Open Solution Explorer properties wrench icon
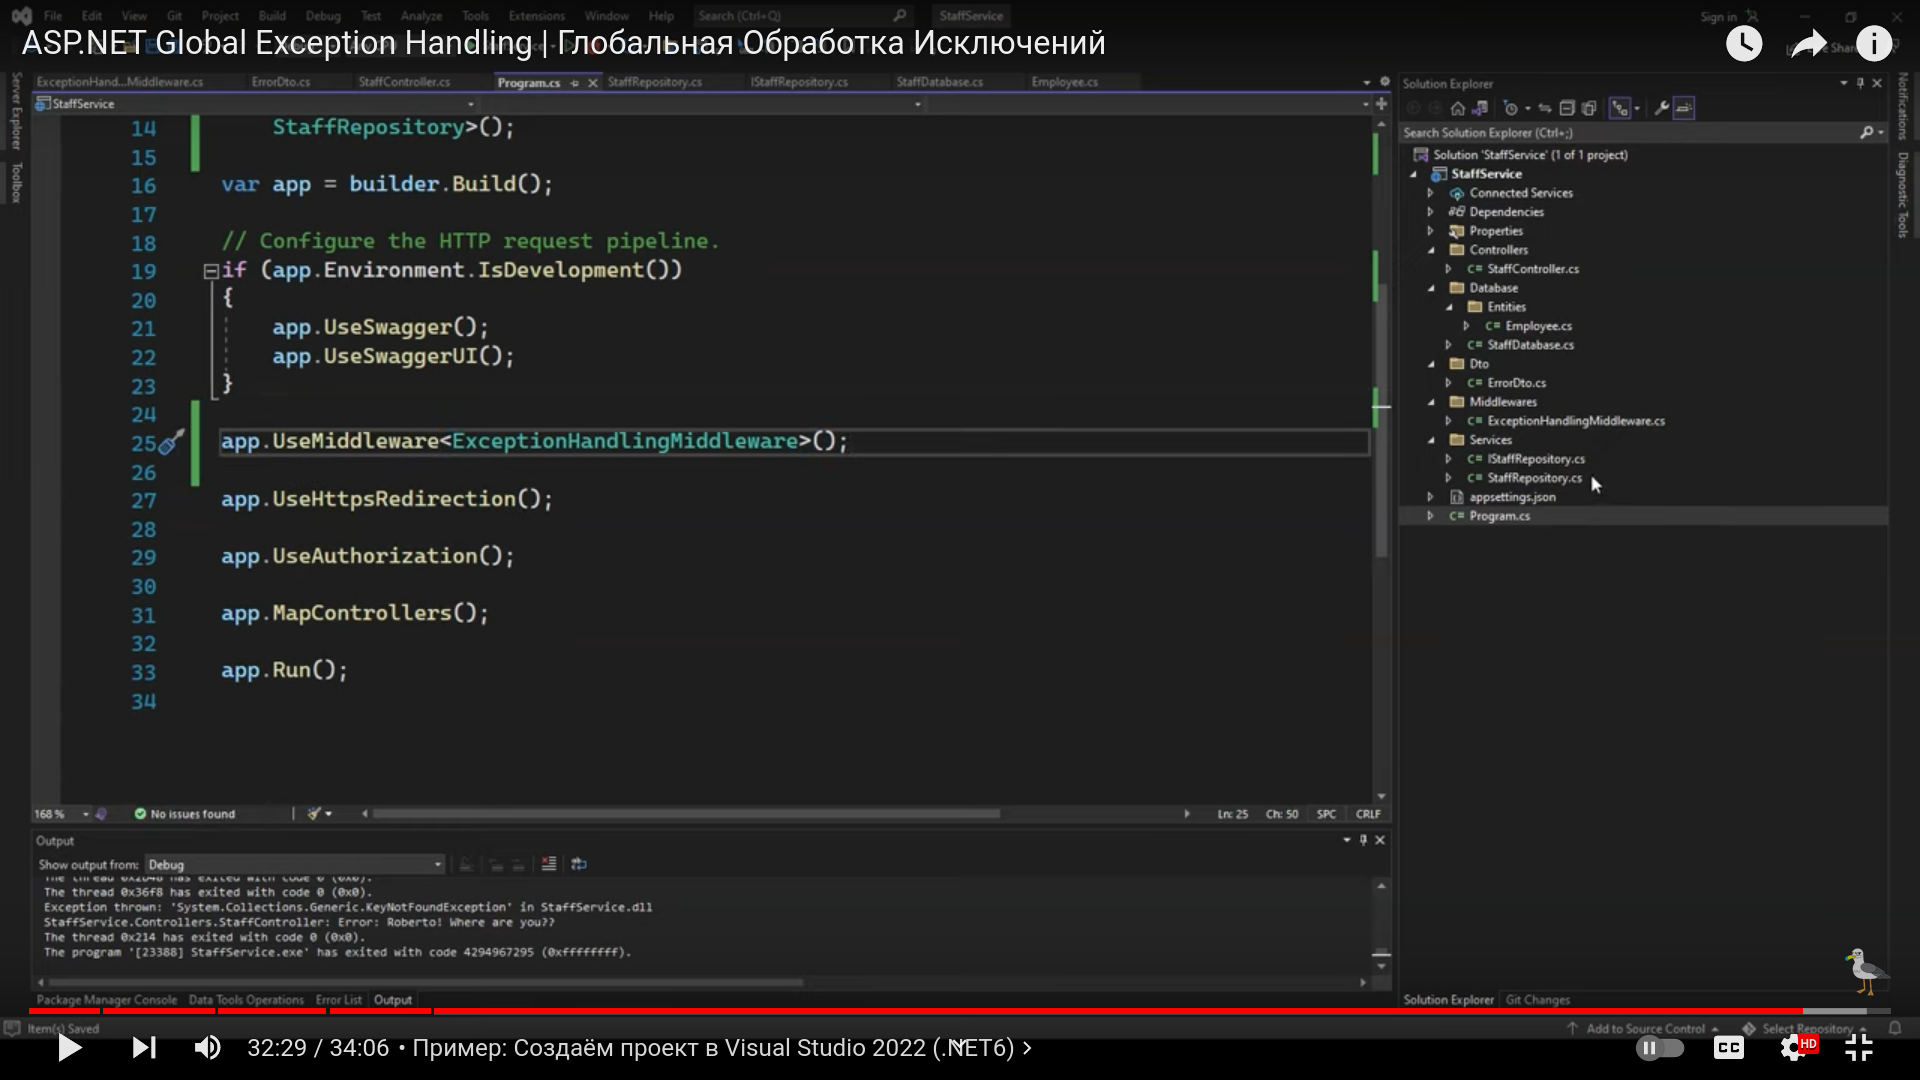Viewport: 1920px width, 1080px height. [x=1661, y=107]
